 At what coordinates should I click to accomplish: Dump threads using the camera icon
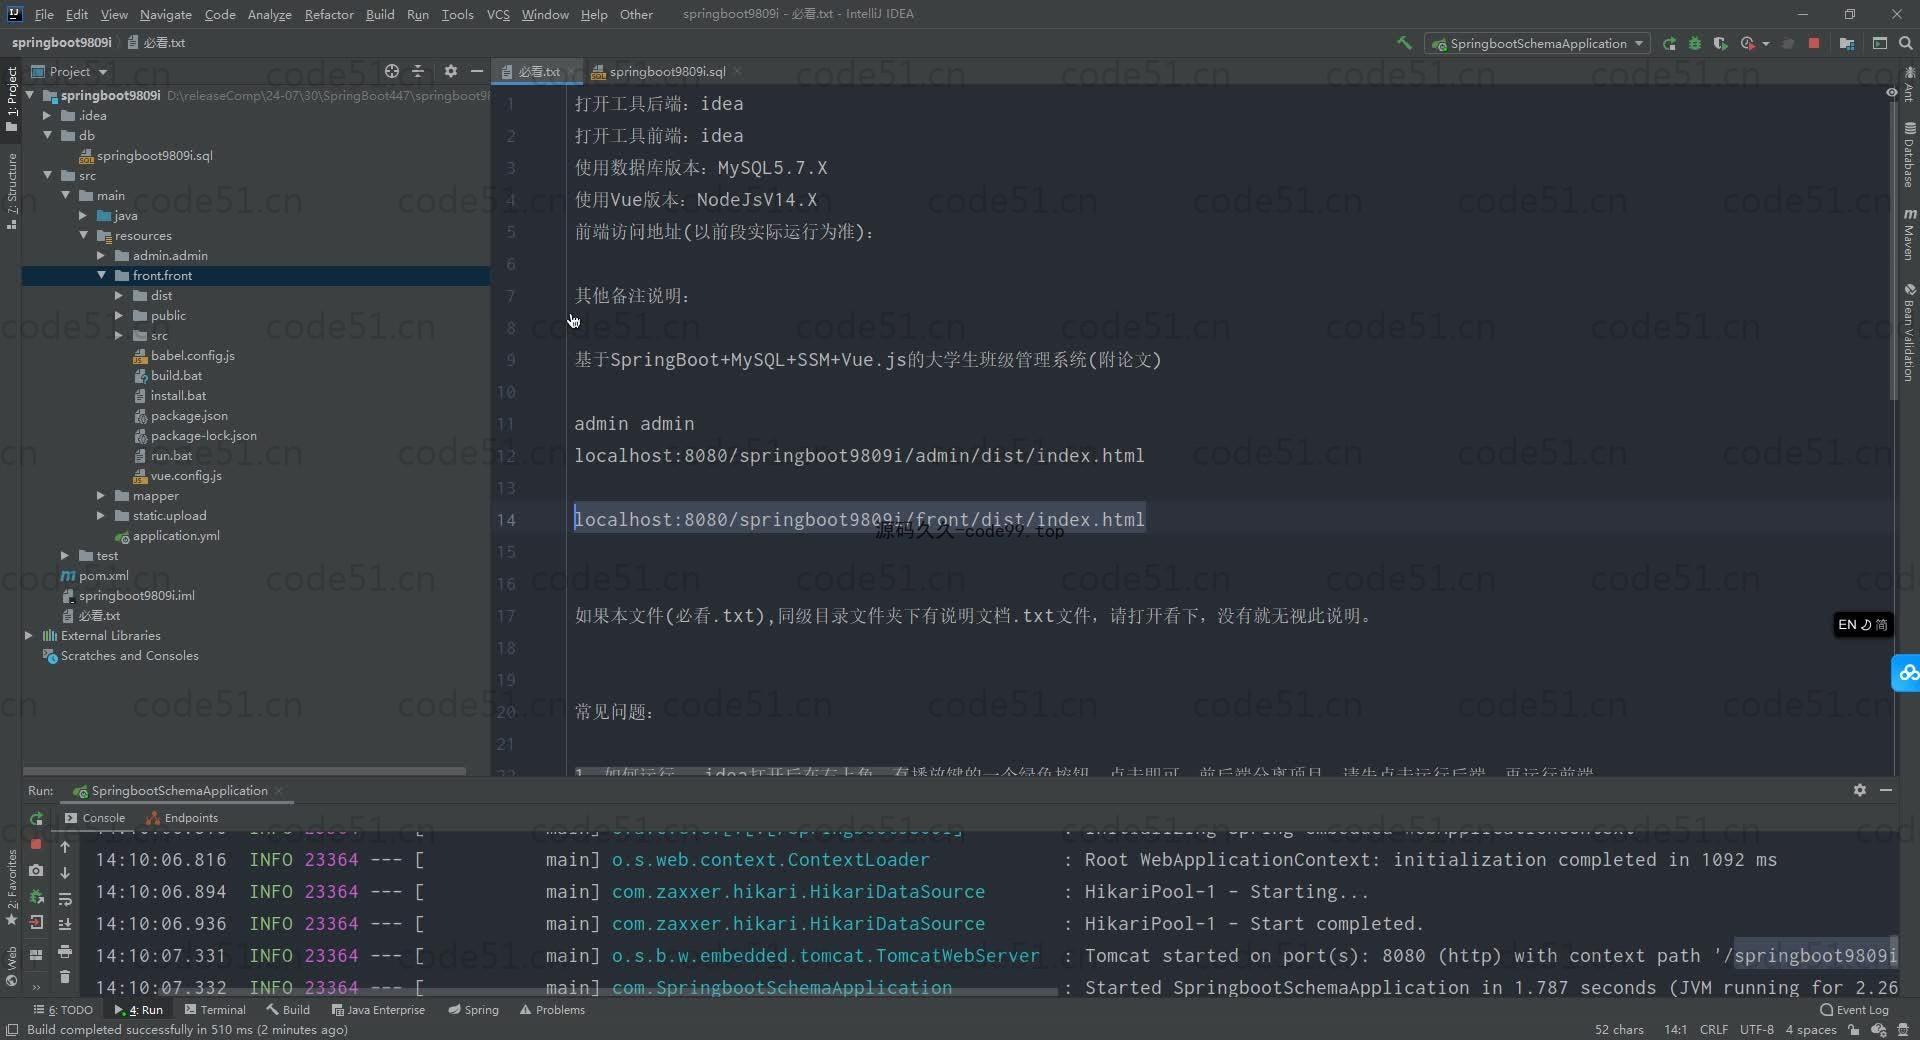pos(36,871)
